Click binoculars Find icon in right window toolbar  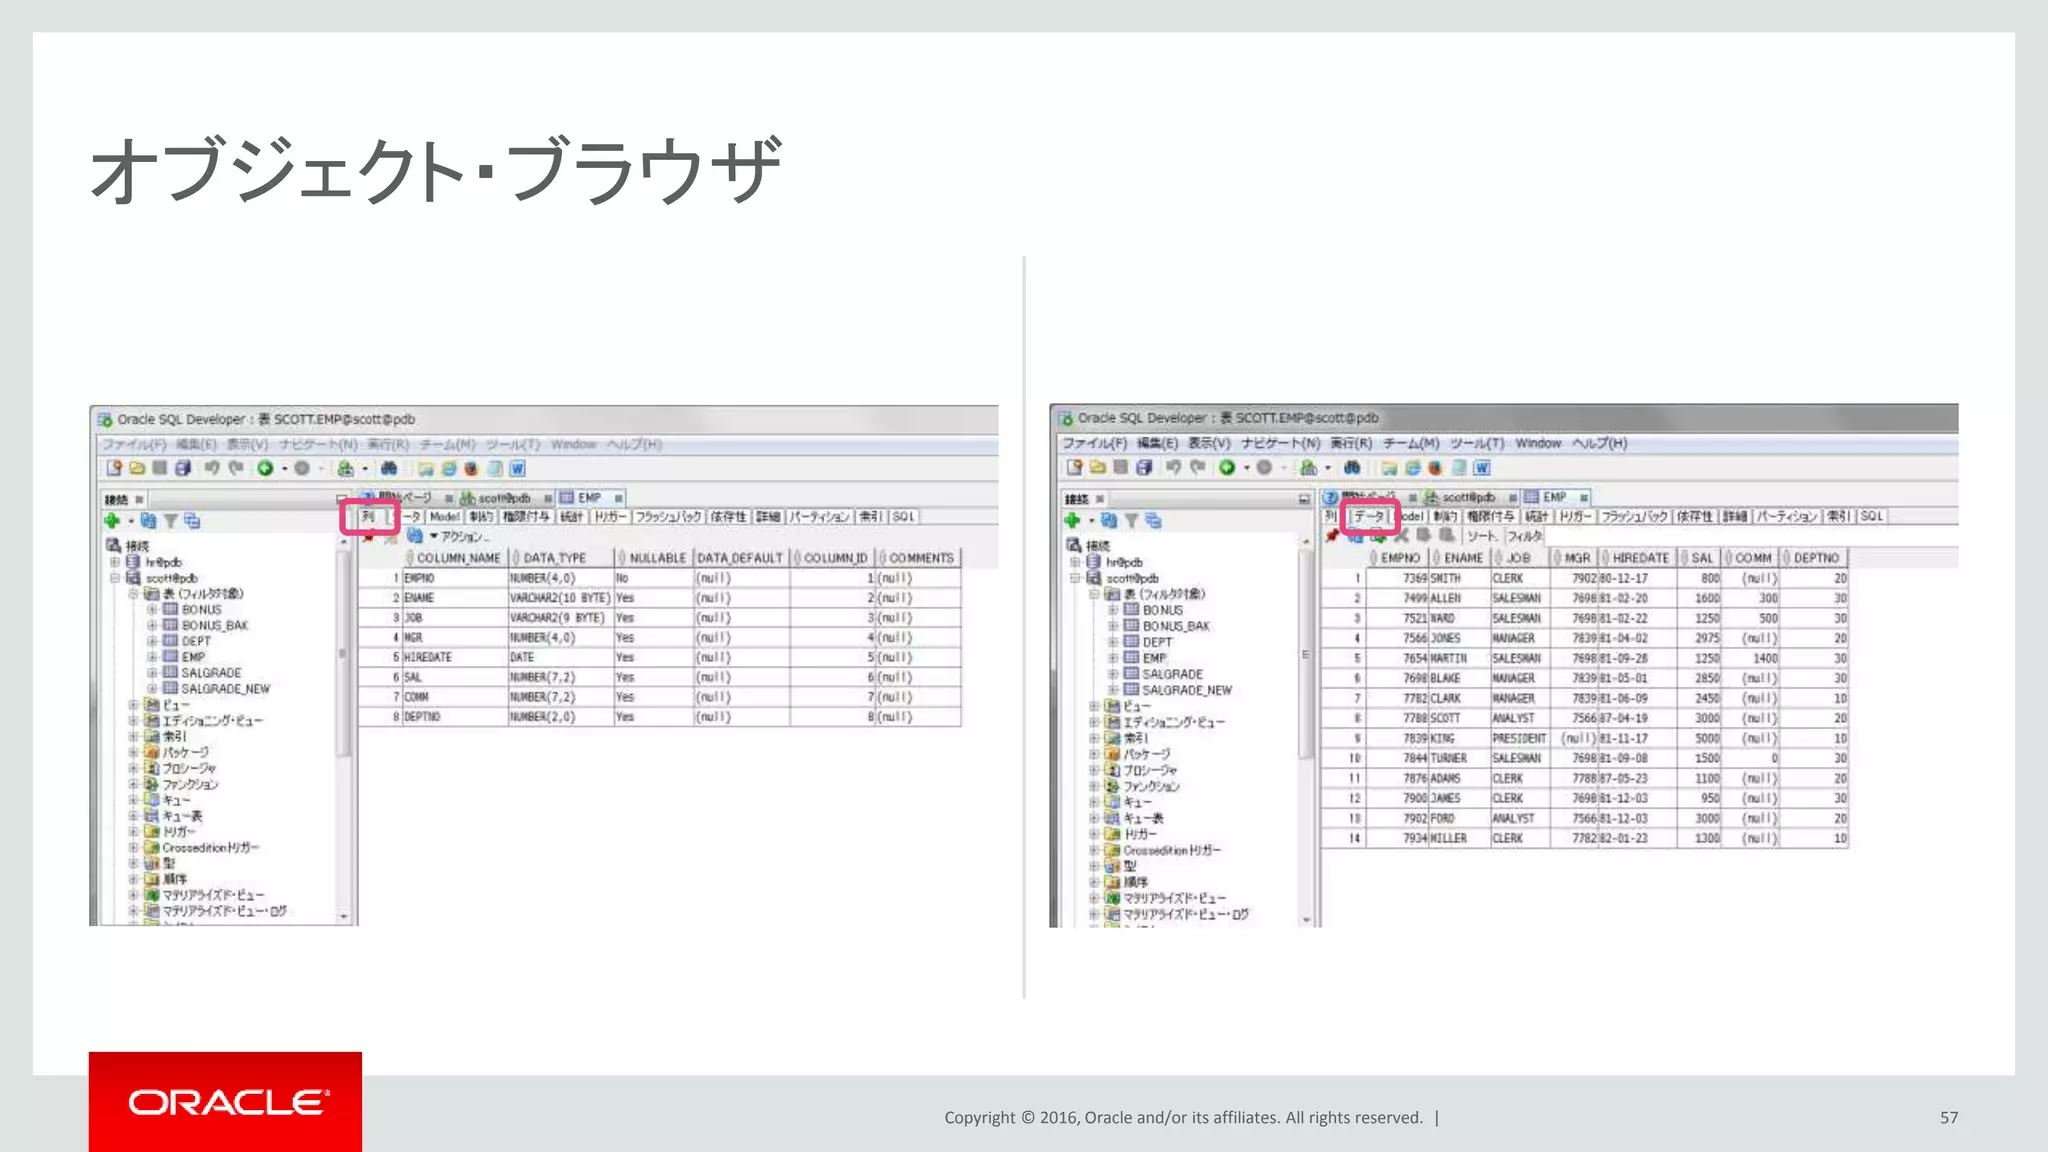pos(1352,467)
